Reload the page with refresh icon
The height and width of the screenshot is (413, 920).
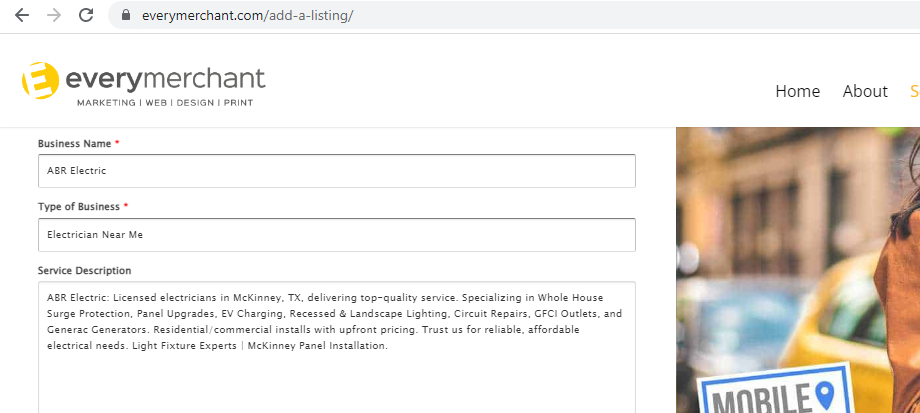86,15
